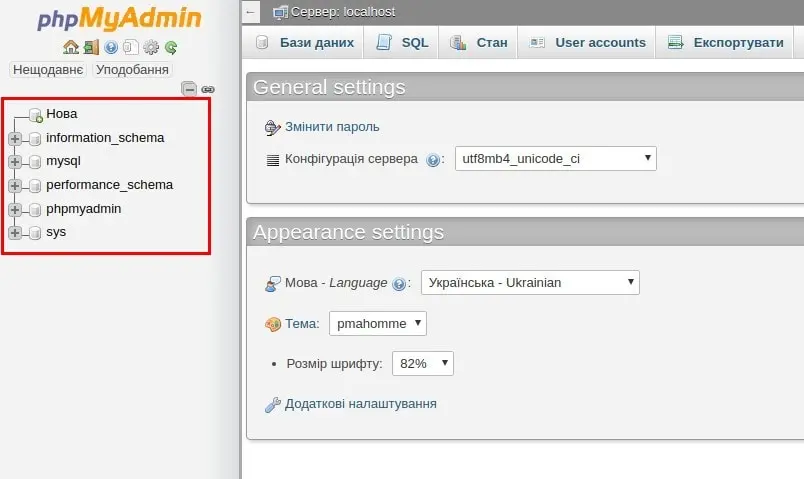The height and width of the screenshot is (479, 804).
Task: Open the Українська - Ukrainian language dropdown
Action: 530,283
